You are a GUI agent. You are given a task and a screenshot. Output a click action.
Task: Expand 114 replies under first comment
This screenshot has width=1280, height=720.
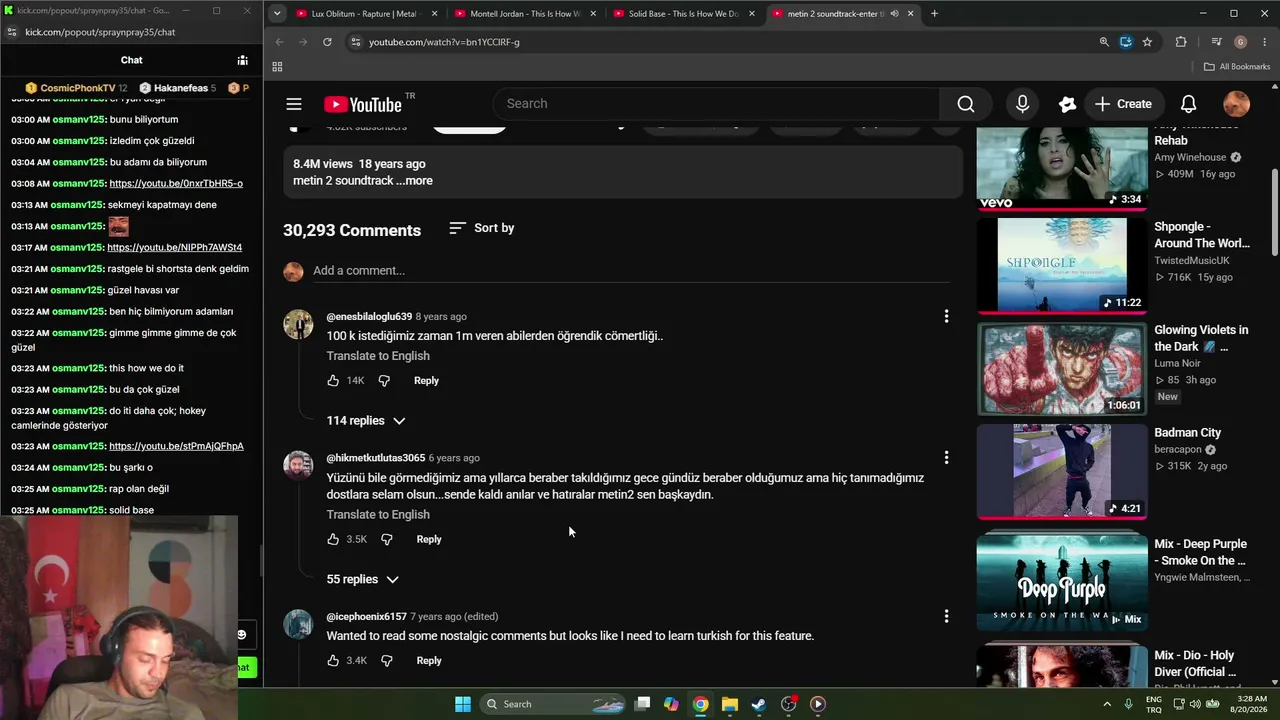(x=366, y=421)
